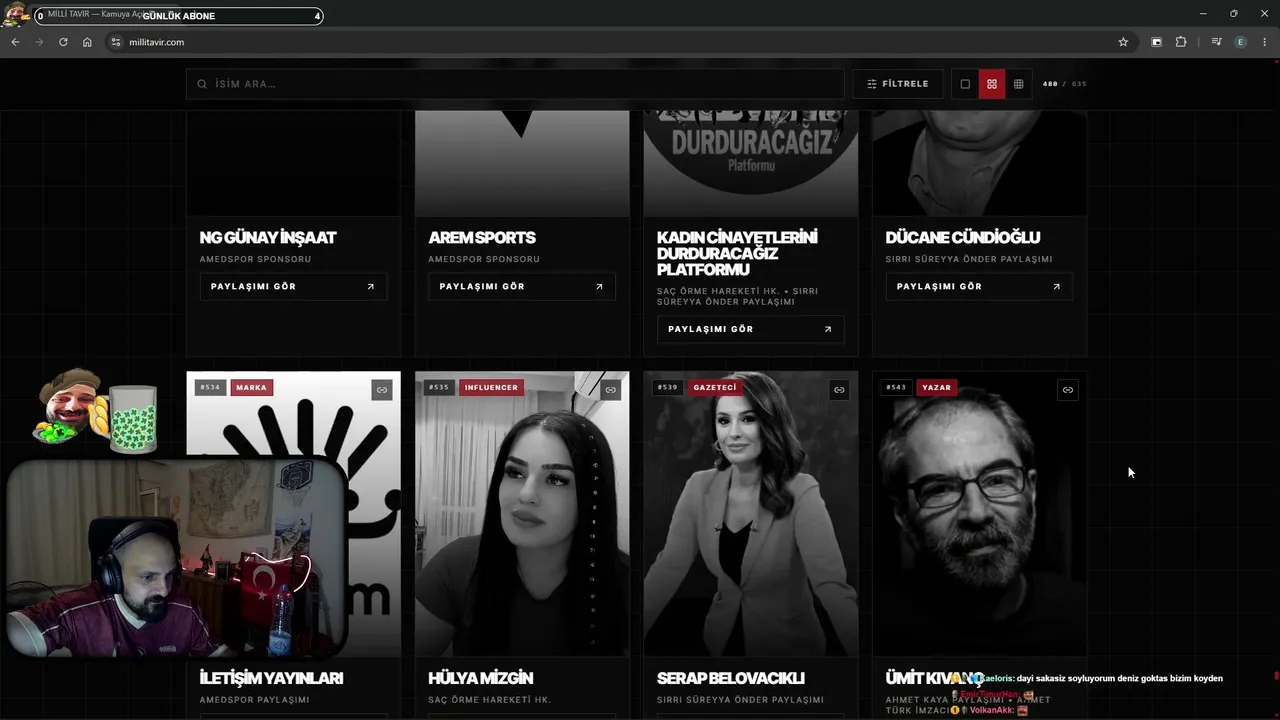Click the 480 / 635 results counter
Image resolution: width=1280 pixels, height=720 pixels.
[x=1064, y=84]
